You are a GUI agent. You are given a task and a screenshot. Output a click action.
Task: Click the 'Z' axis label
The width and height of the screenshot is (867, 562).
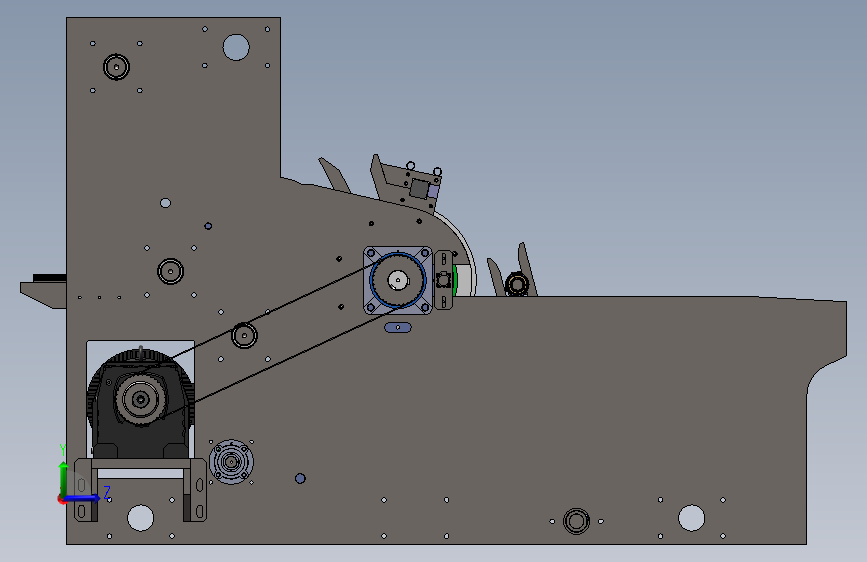pos(107,492)
